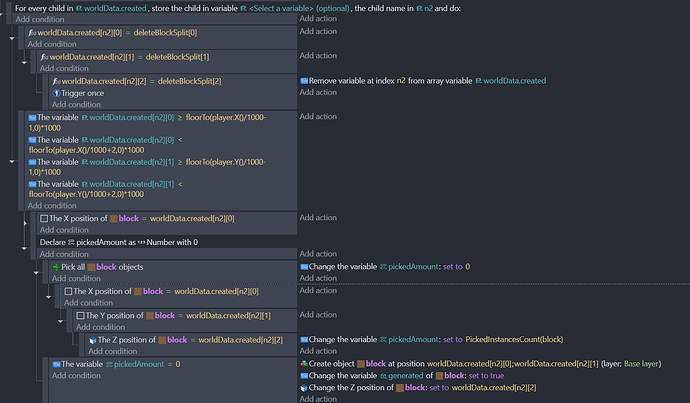This screenshot has width=690, height=403.
Task: Click icon of PickedInstancesCount action
Action: tap(304, 340)
